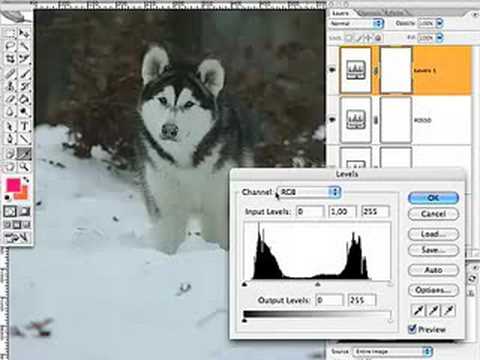Click the midtone gamma input slider

tap(318, 284)
